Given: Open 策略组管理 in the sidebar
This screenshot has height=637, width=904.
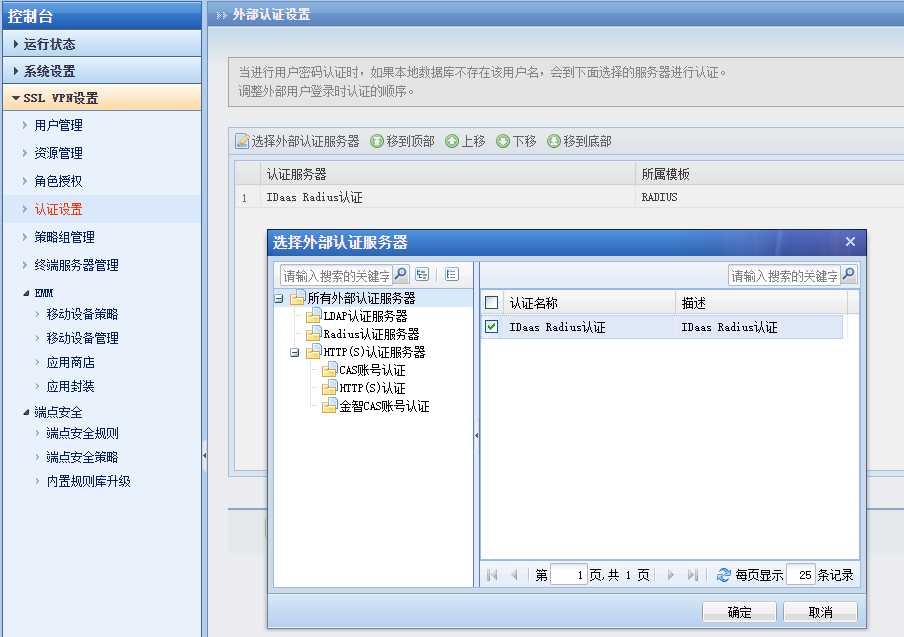Looking at the screenshot, I should point(64,237).
